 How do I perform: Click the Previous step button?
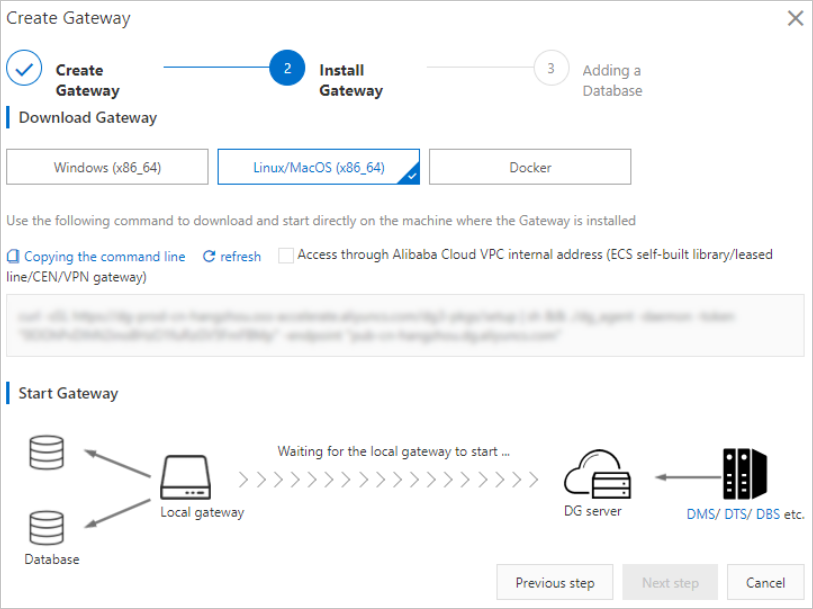(555, 583)
